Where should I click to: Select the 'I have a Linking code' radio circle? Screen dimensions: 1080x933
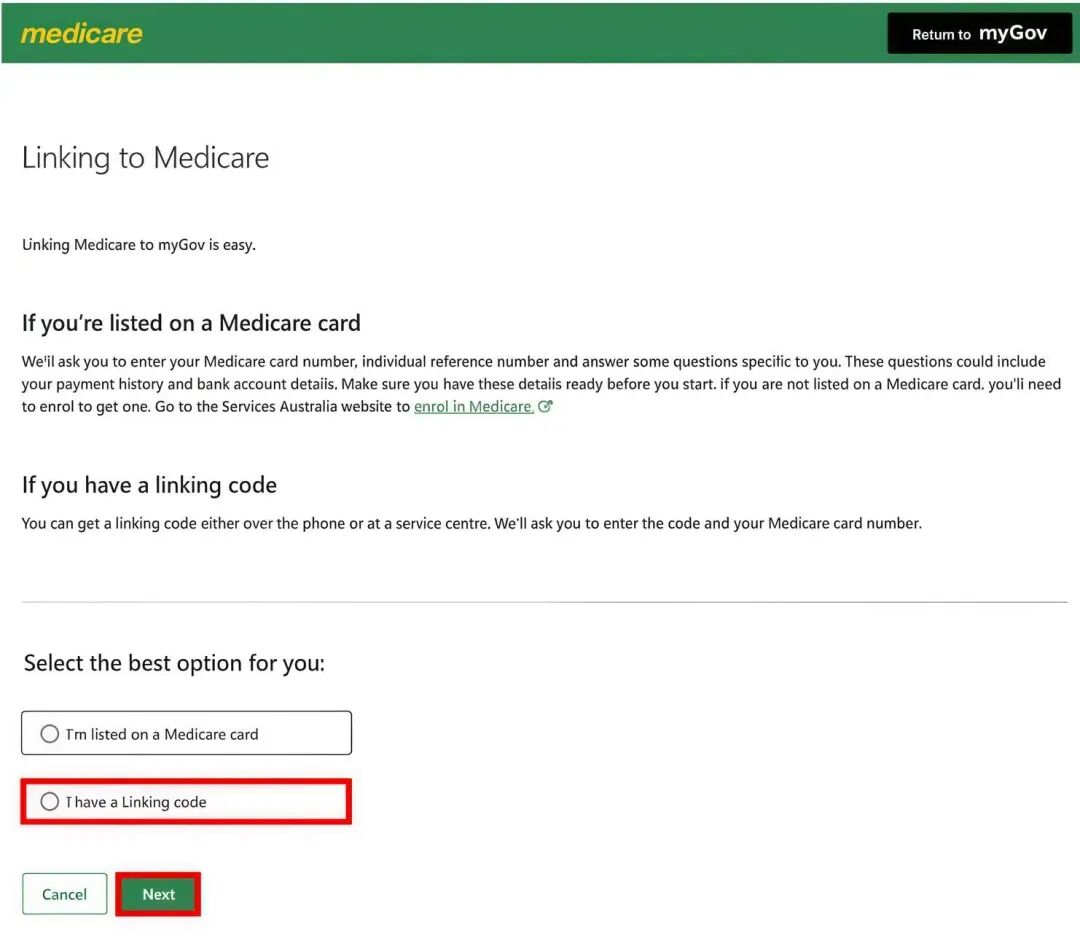[x=50, y=802]
